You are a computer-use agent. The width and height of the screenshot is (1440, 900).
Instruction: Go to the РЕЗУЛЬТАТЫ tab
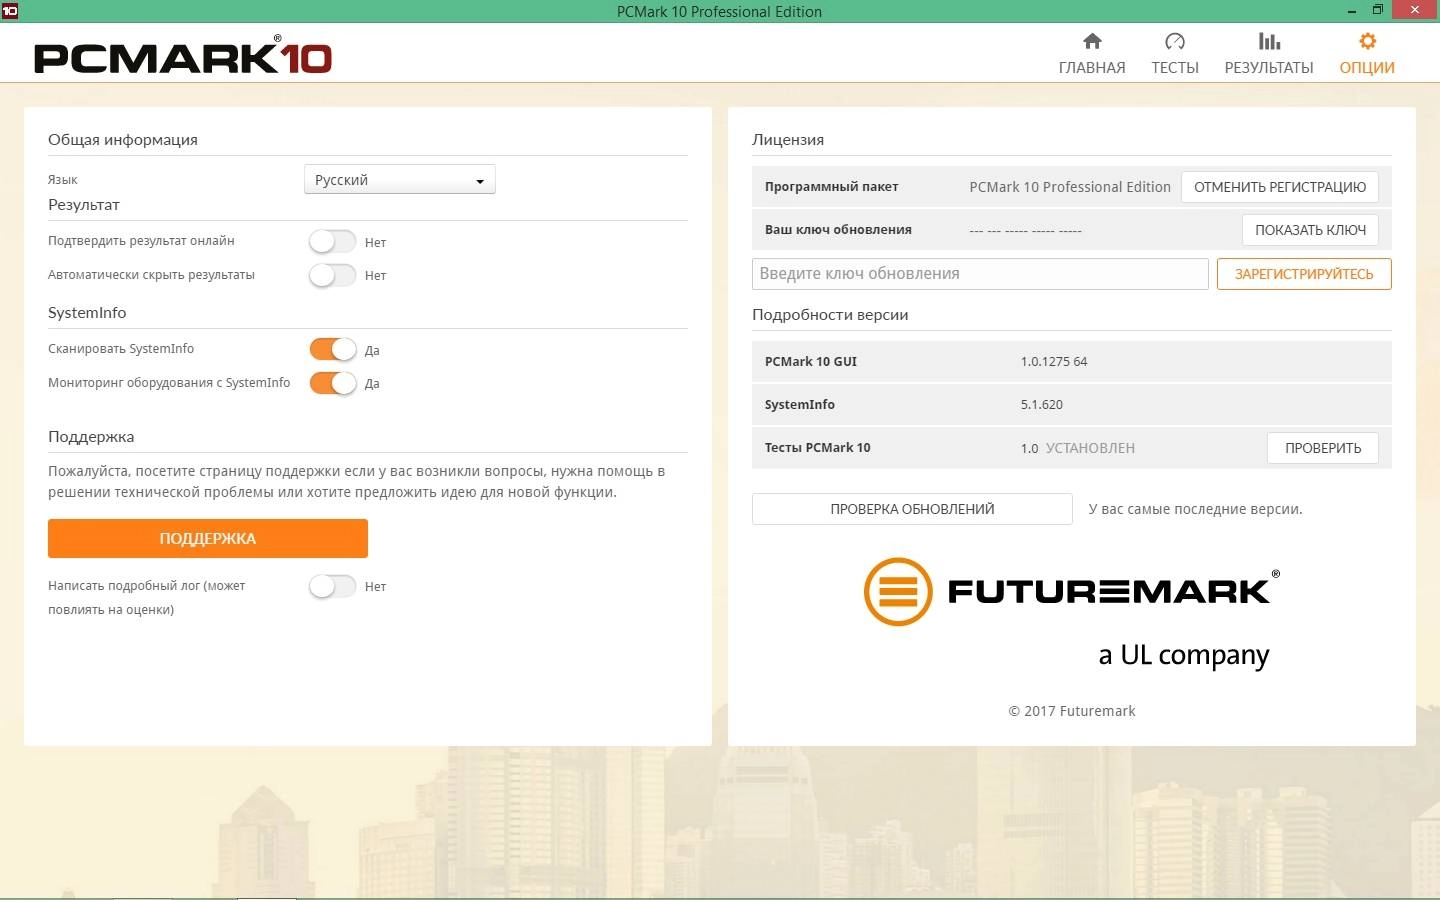click(1269, 68)
